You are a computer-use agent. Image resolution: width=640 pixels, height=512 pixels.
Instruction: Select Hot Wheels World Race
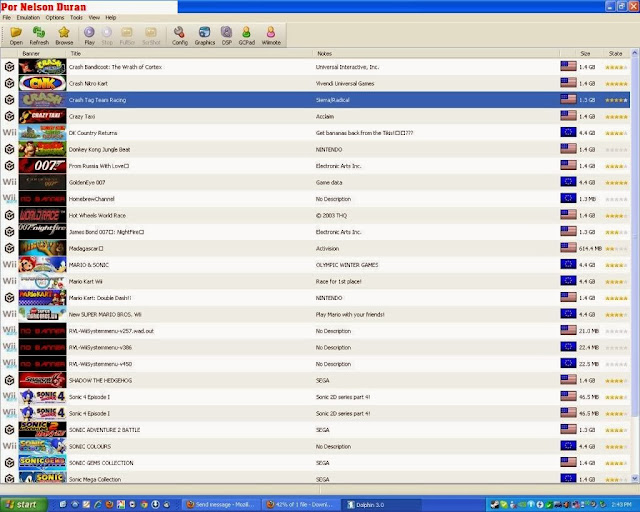[97, 216]
